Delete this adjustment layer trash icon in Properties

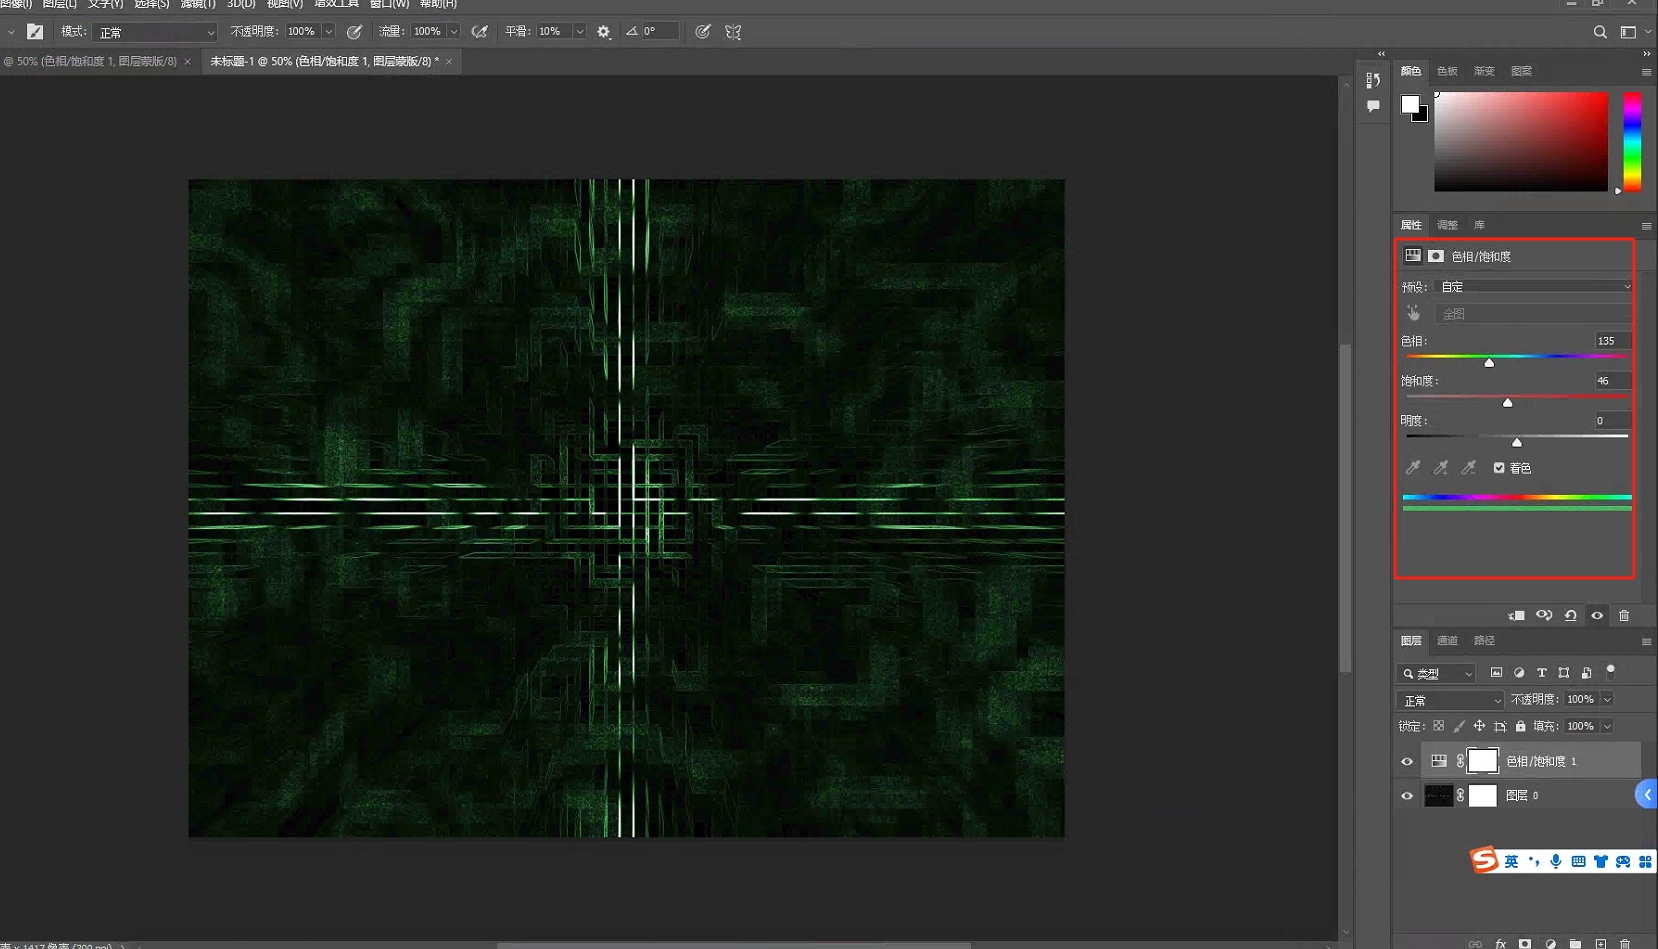point(1624,615)
